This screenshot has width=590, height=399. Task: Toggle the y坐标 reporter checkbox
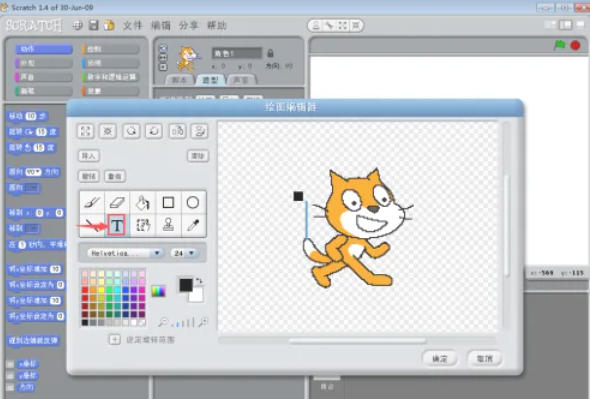coord(10,376)
